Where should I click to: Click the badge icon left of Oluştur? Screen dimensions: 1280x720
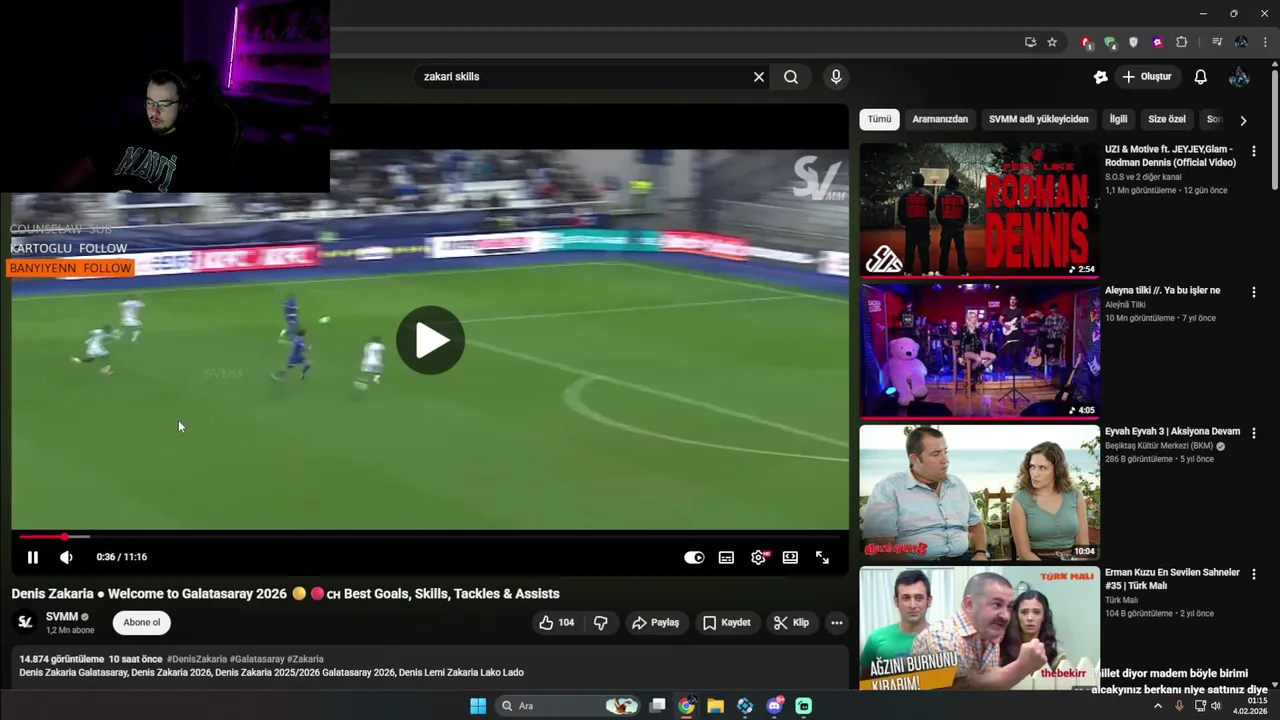[1101, 77]
